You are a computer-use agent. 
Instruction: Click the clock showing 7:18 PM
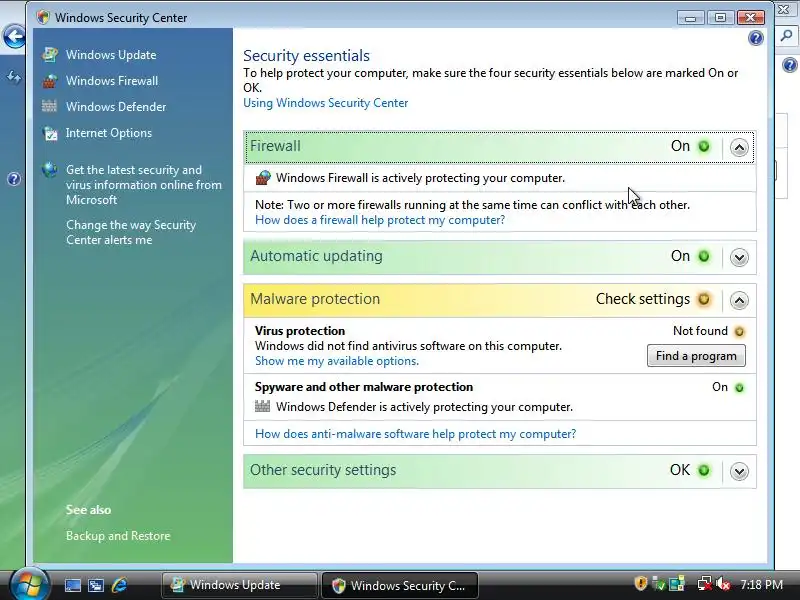pyautogui.click(x=761, y=584)
